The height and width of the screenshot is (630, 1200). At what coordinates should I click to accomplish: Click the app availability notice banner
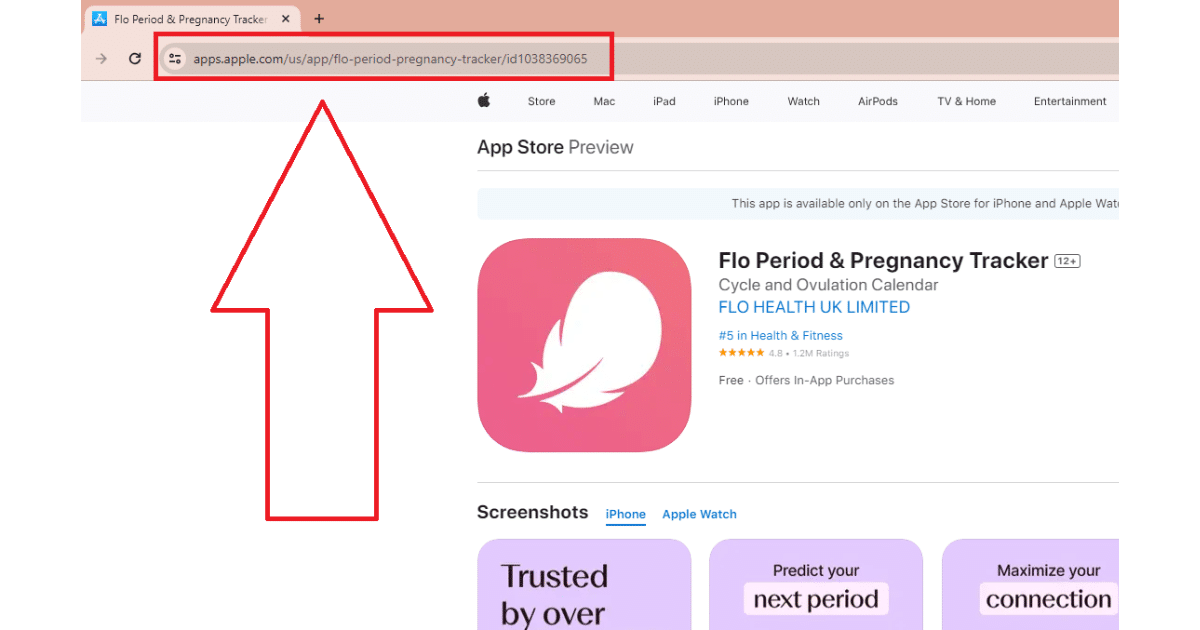(798, 203)
